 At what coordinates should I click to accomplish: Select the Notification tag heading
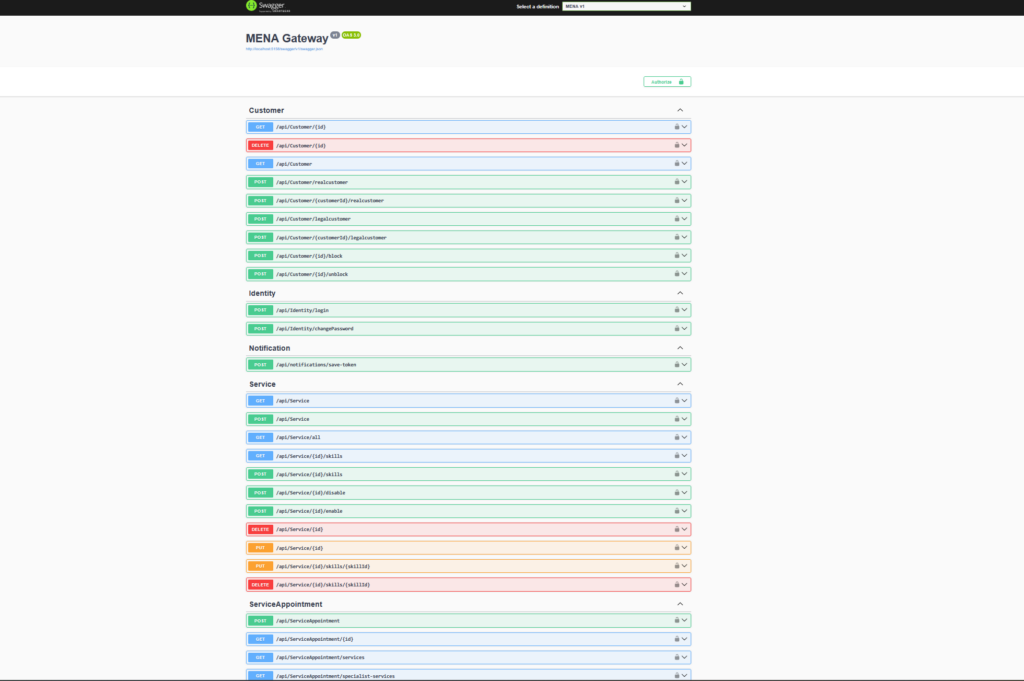point(269,348)
